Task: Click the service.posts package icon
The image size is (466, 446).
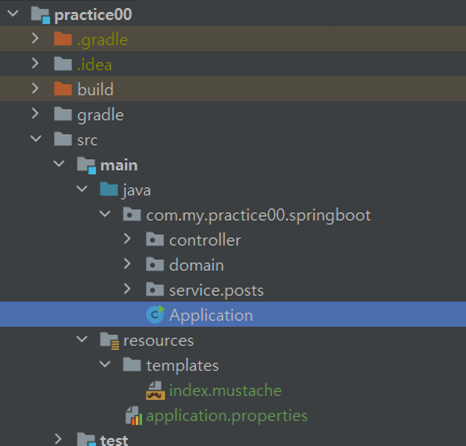Action: [x=155, y=290]
